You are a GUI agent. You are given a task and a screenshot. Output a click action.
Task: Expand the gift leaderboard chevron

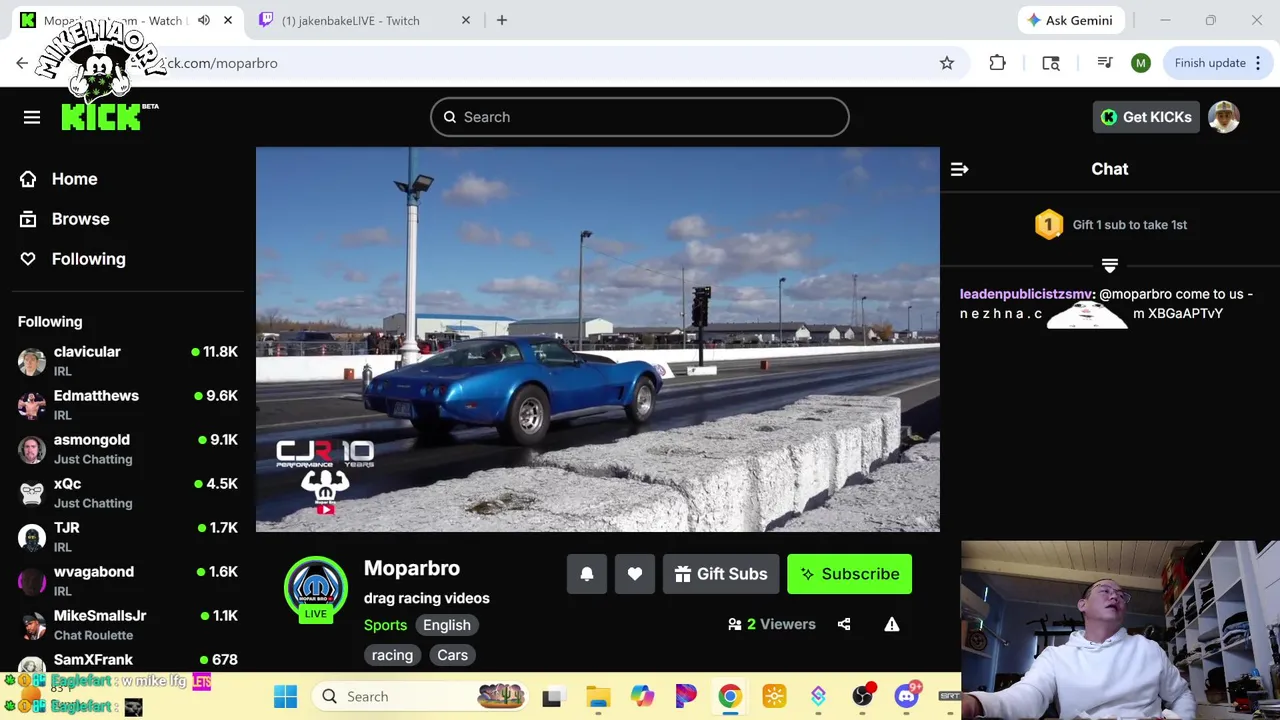click(x=1109, y=265)
